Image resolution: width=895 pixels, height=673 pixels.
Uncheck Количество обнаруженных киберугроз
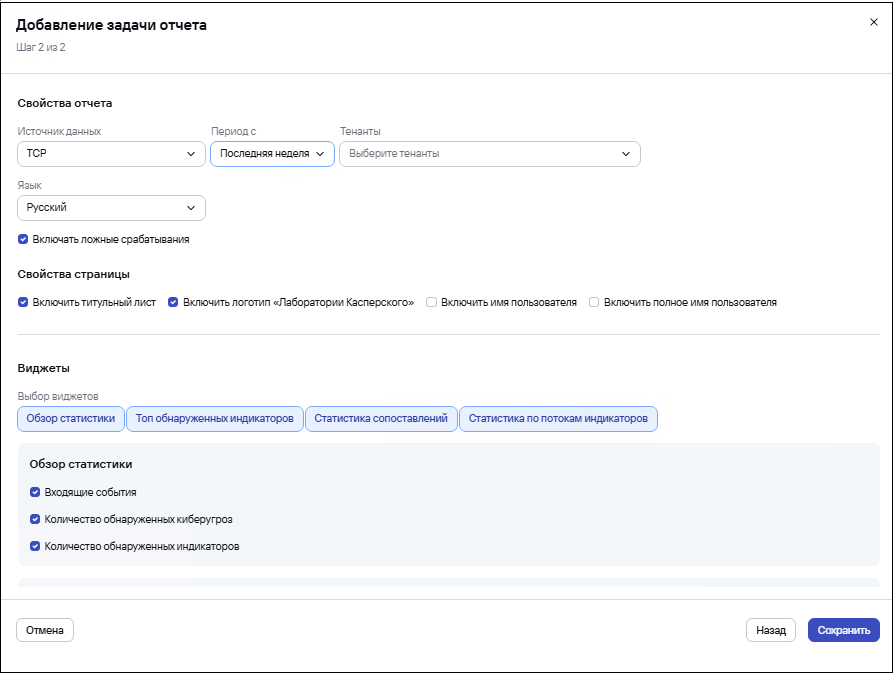[x=35, y=519]
